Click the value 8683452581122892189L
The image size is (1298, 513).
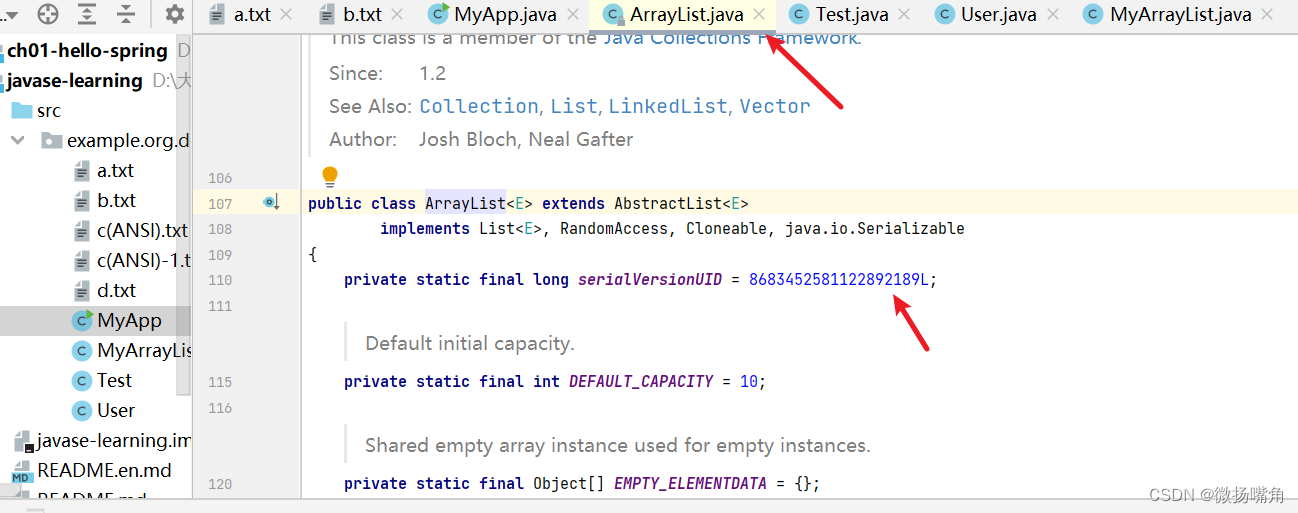pos(838,279)
